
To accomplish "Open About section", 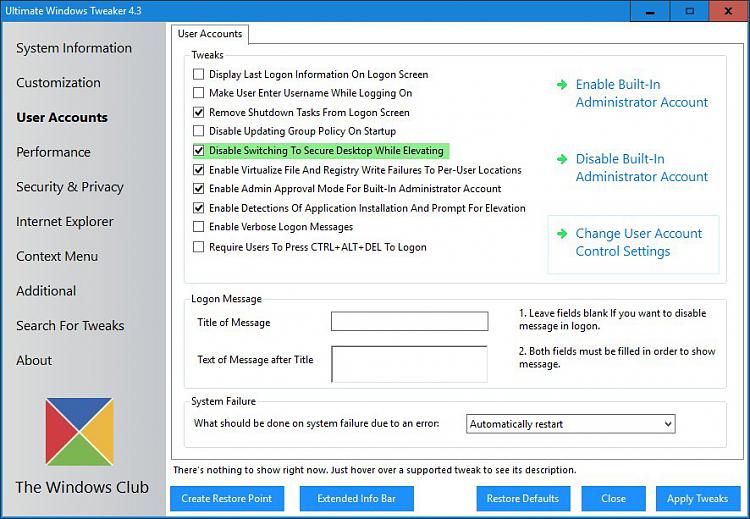I will click(34, 360).
